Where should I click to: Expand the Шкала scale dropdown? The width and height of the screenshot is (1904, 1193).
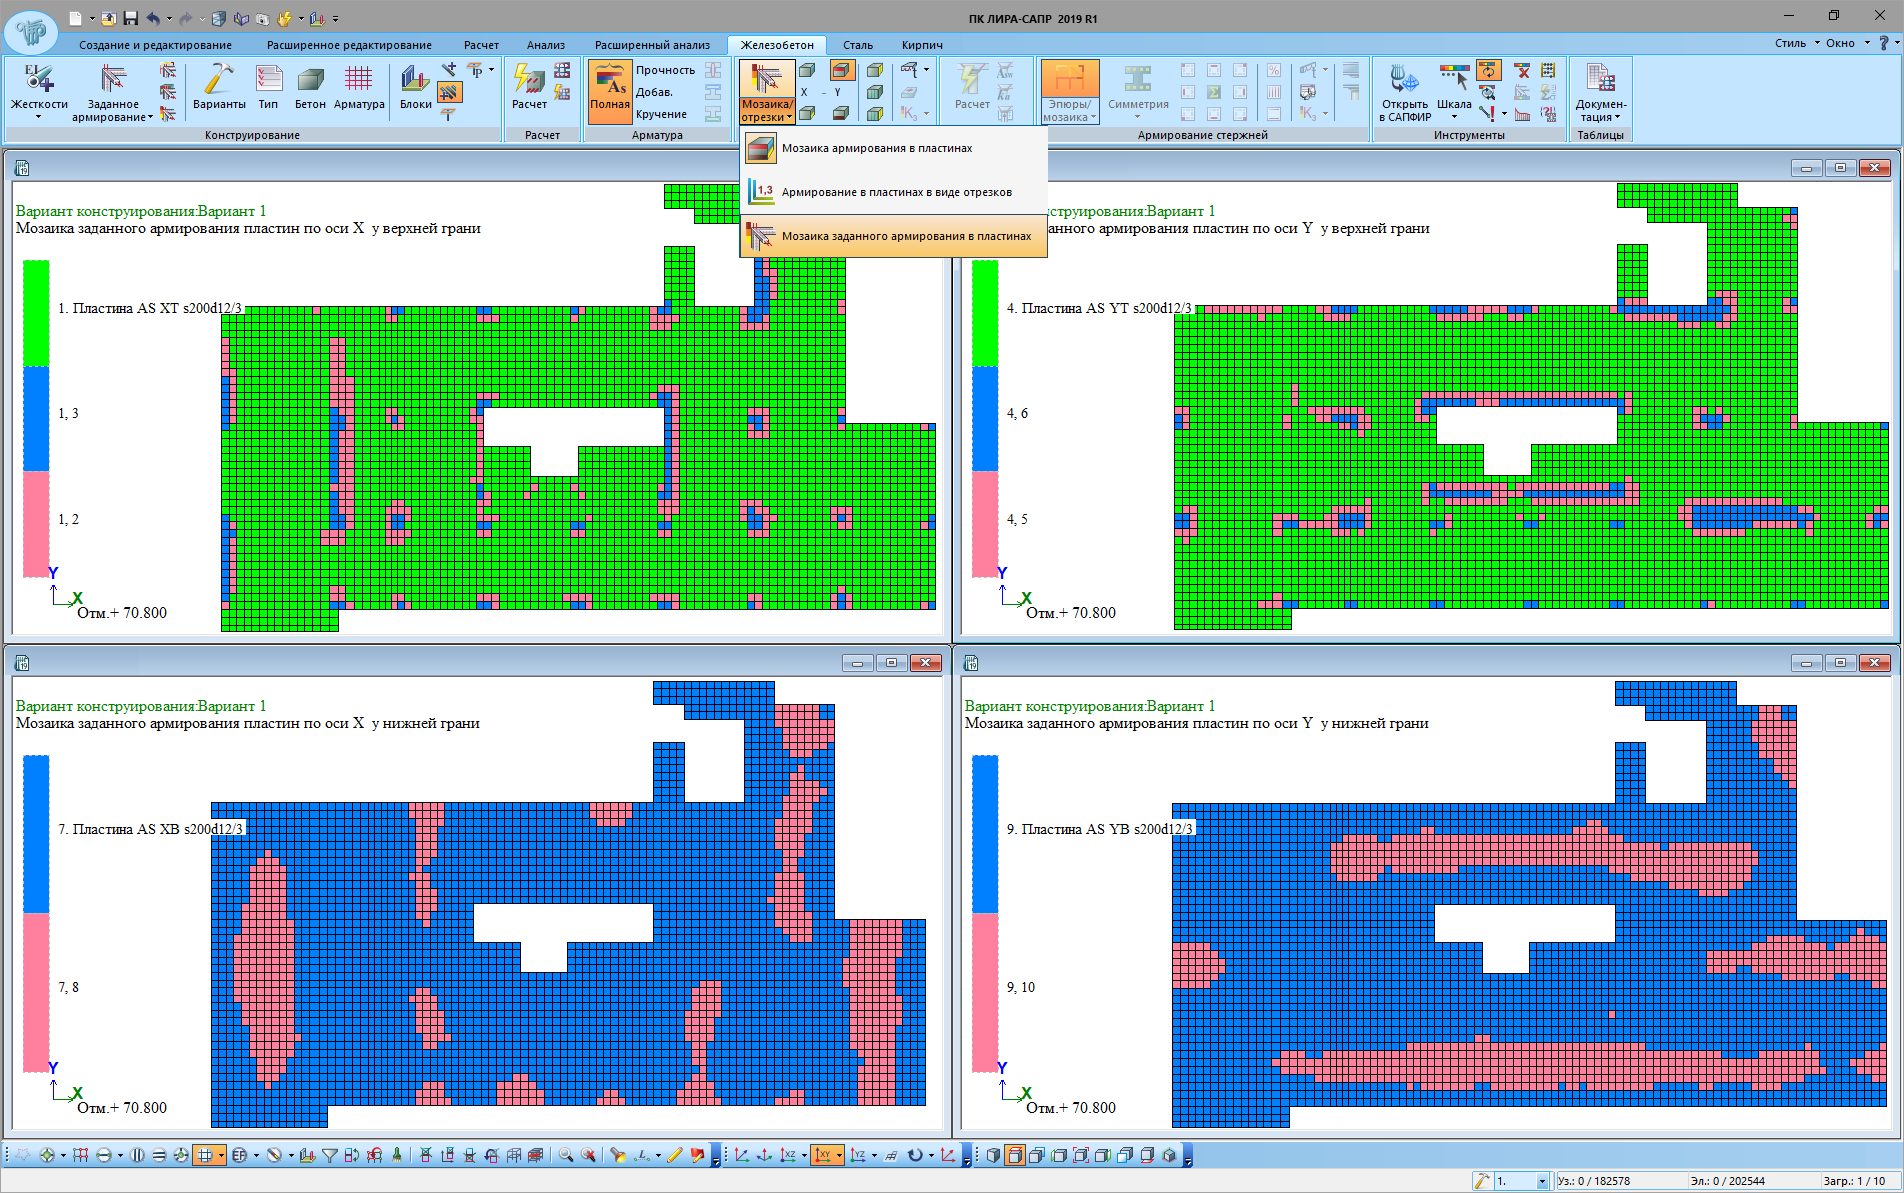(1454, 117)
